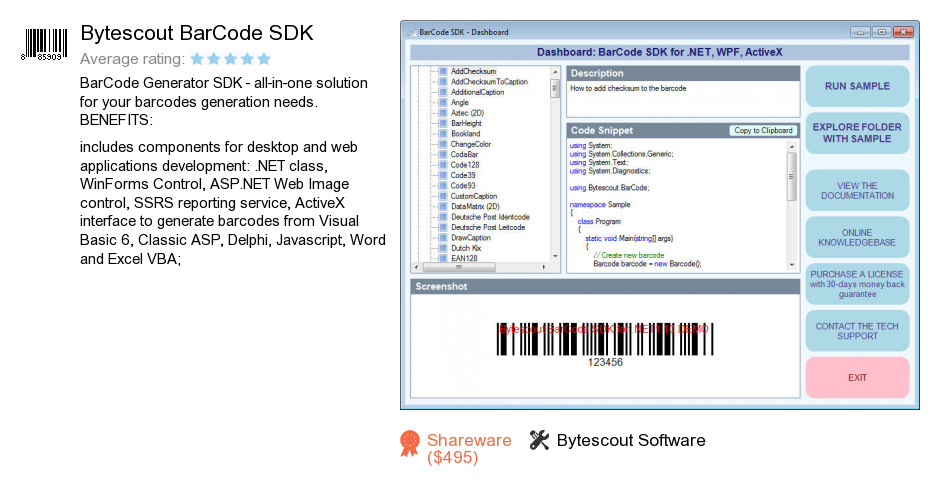The image size is (940, 493).
Task: Click the icon beside Aztec (2D) item
Action: 443,113
